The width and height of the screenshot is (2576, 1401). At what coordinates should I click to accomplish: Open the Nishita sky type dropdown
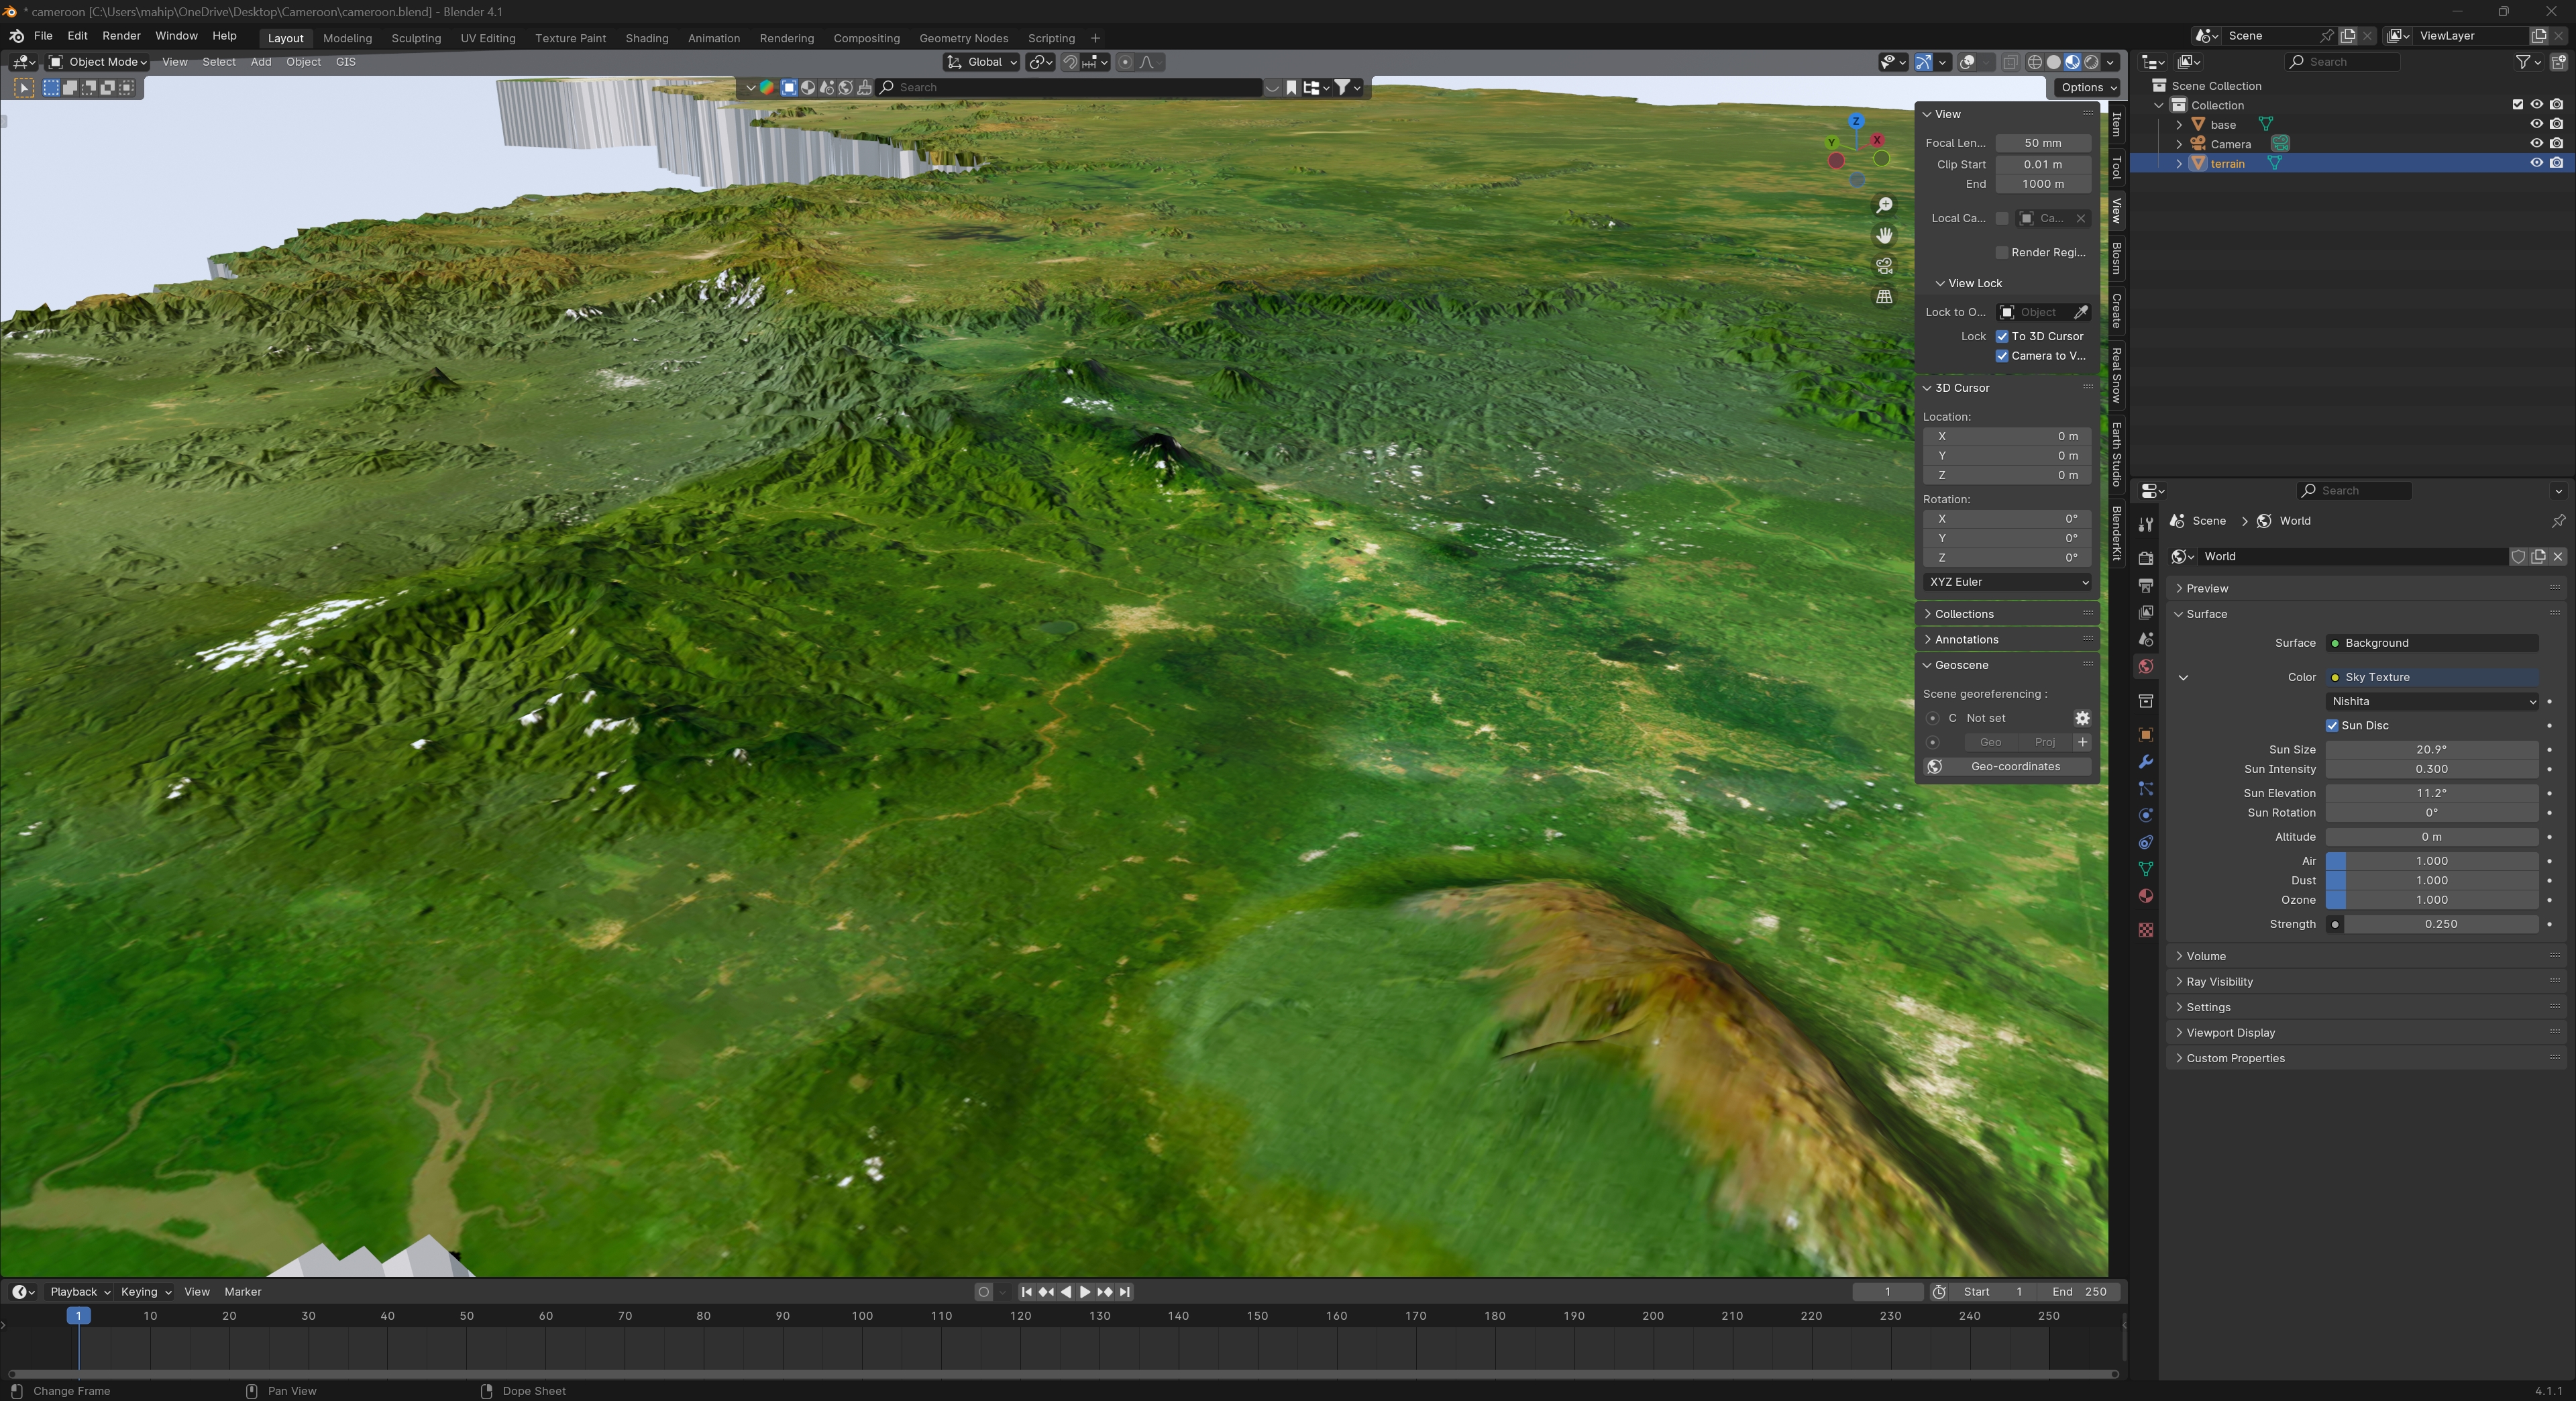(2431, 701)
